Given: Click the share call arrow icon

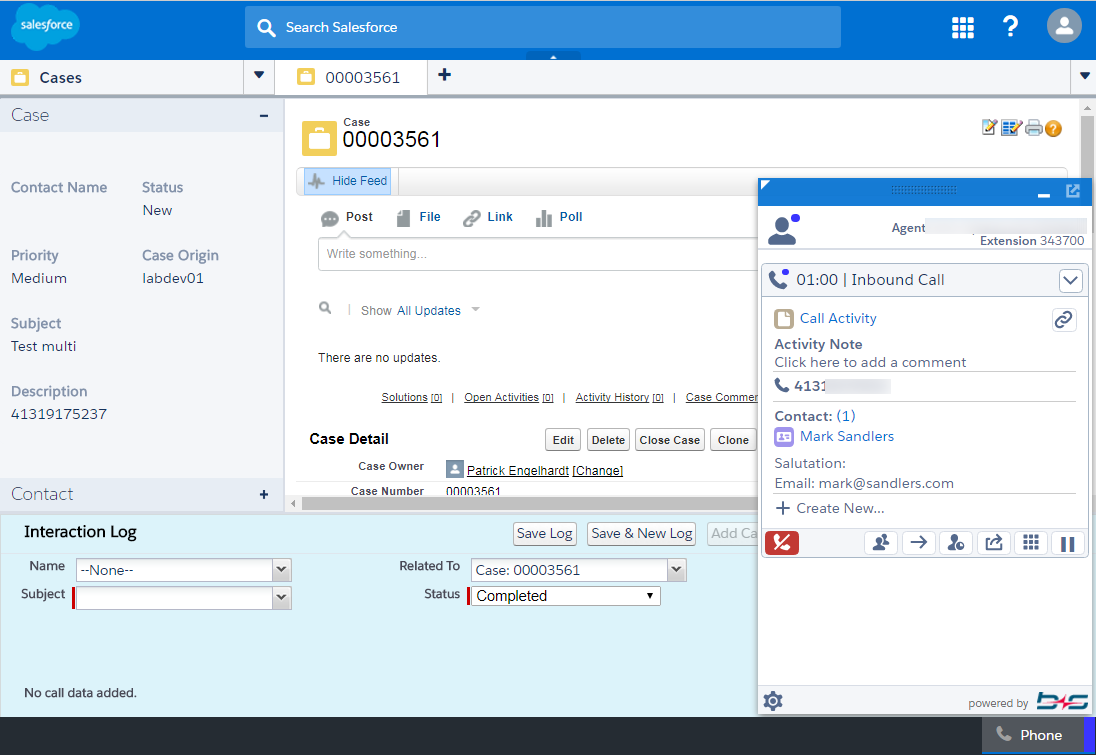Looking at the screenshot, I should (993, 543).
